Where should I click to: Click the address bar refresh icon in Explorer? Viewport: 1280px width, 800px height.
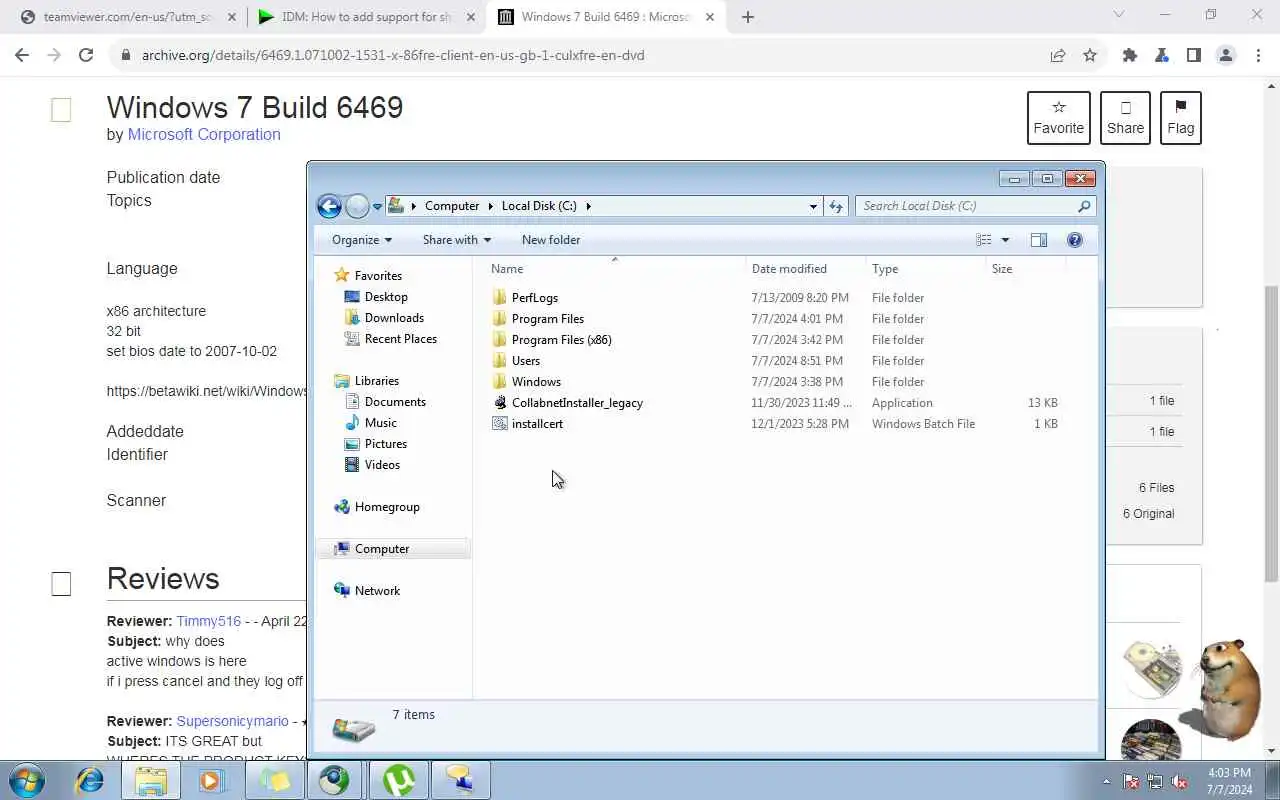836,206
